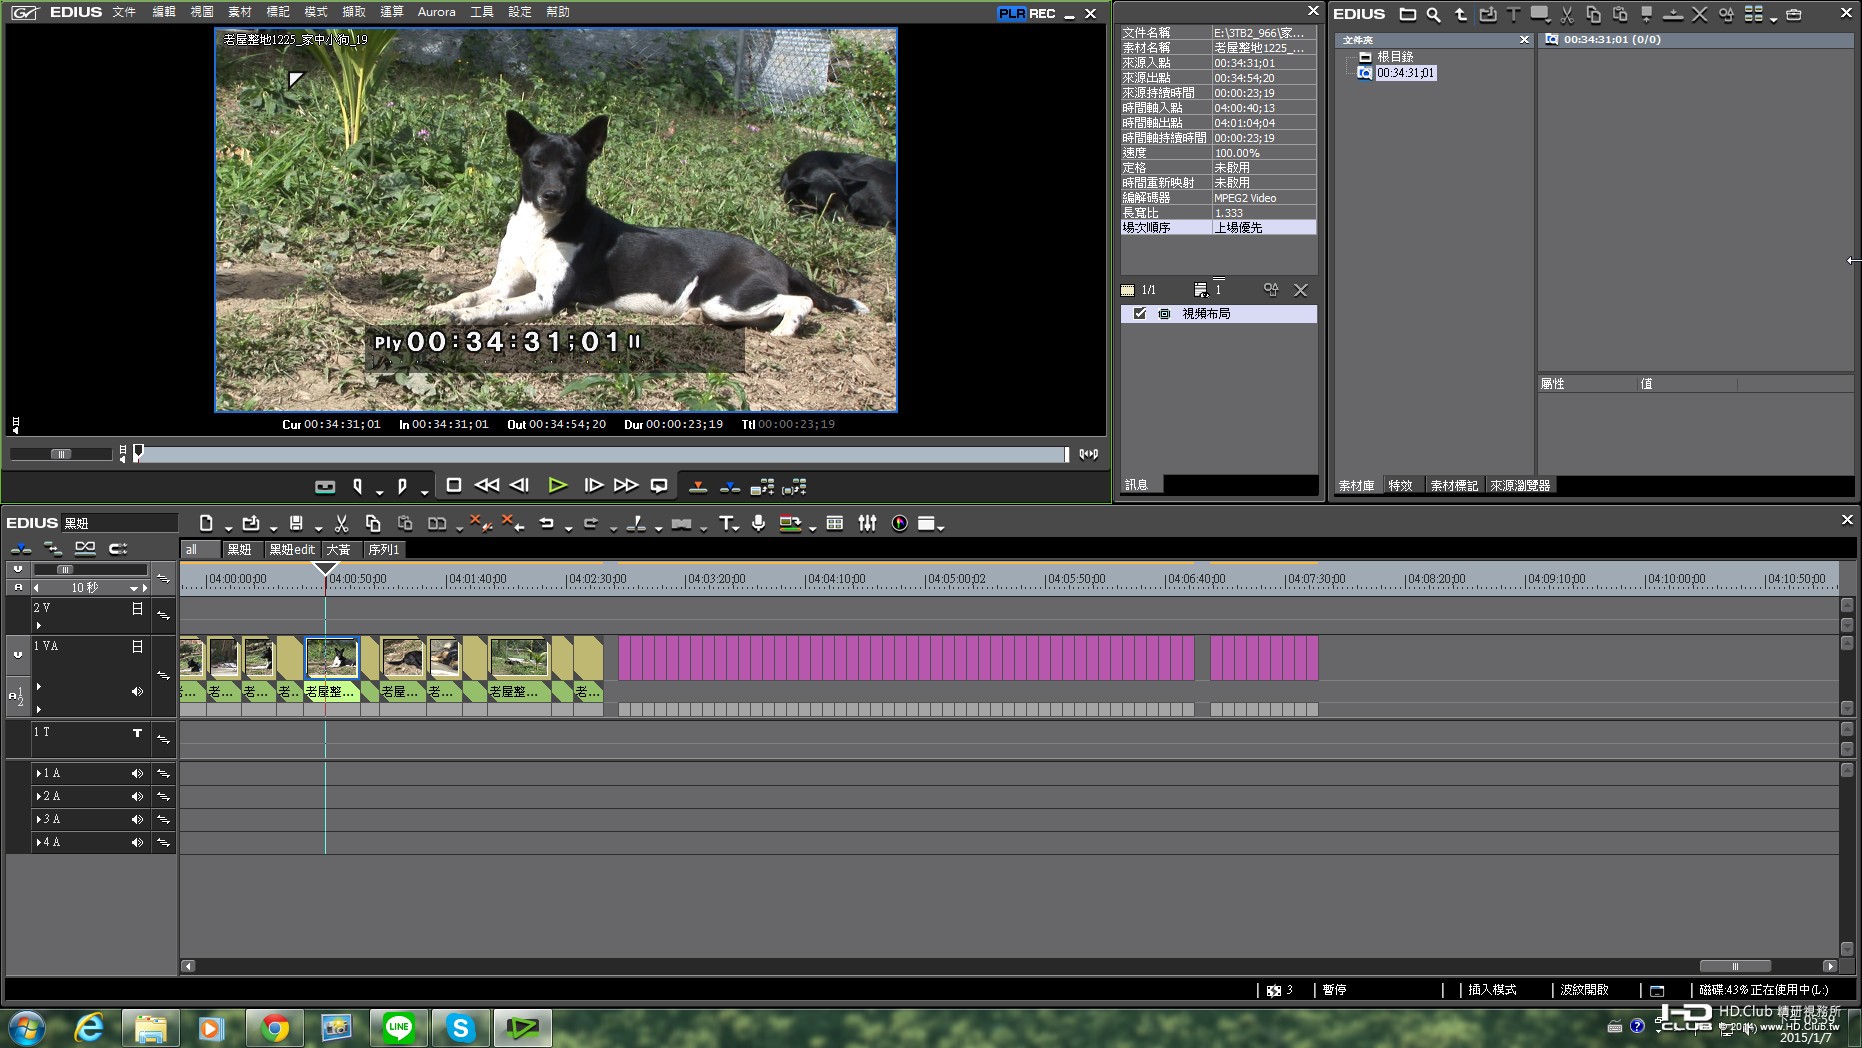The image size is (1862, 1048).
Task: Click the Redo icon in timeline toolbar
Action: [591, 523]
